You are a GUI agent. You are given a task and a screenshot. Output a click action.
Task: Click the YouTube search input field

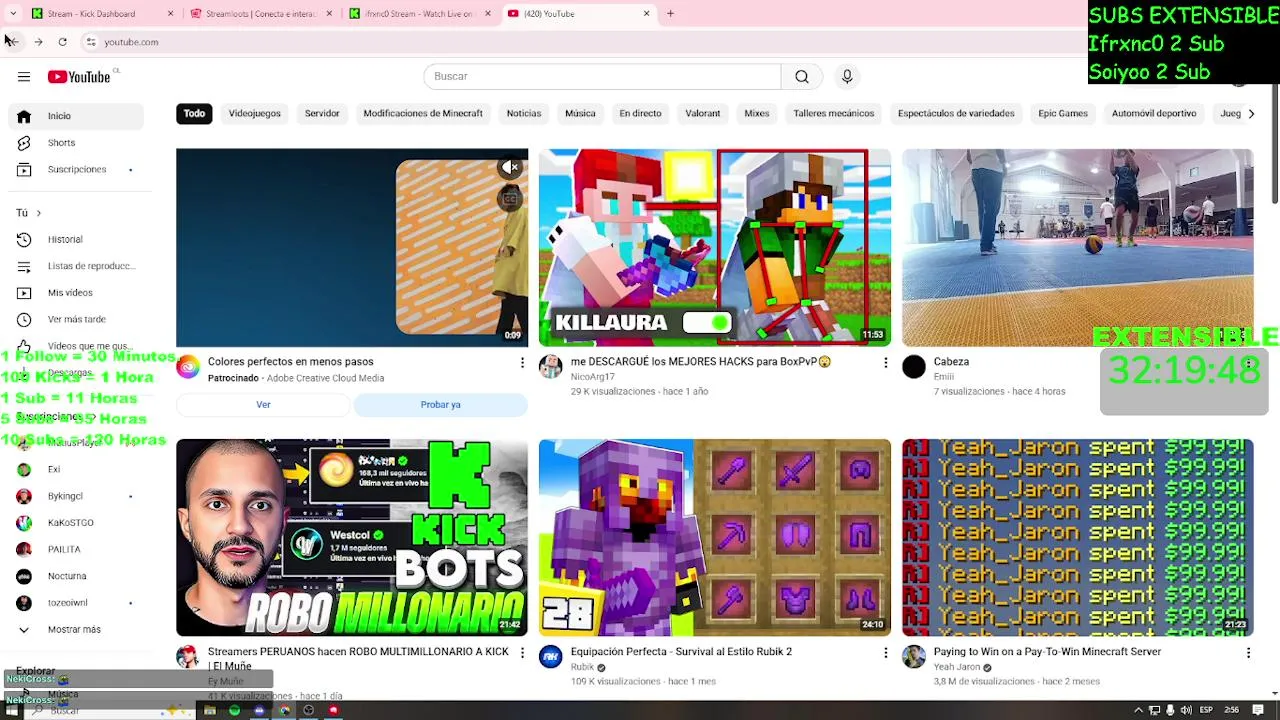[602, 77]
